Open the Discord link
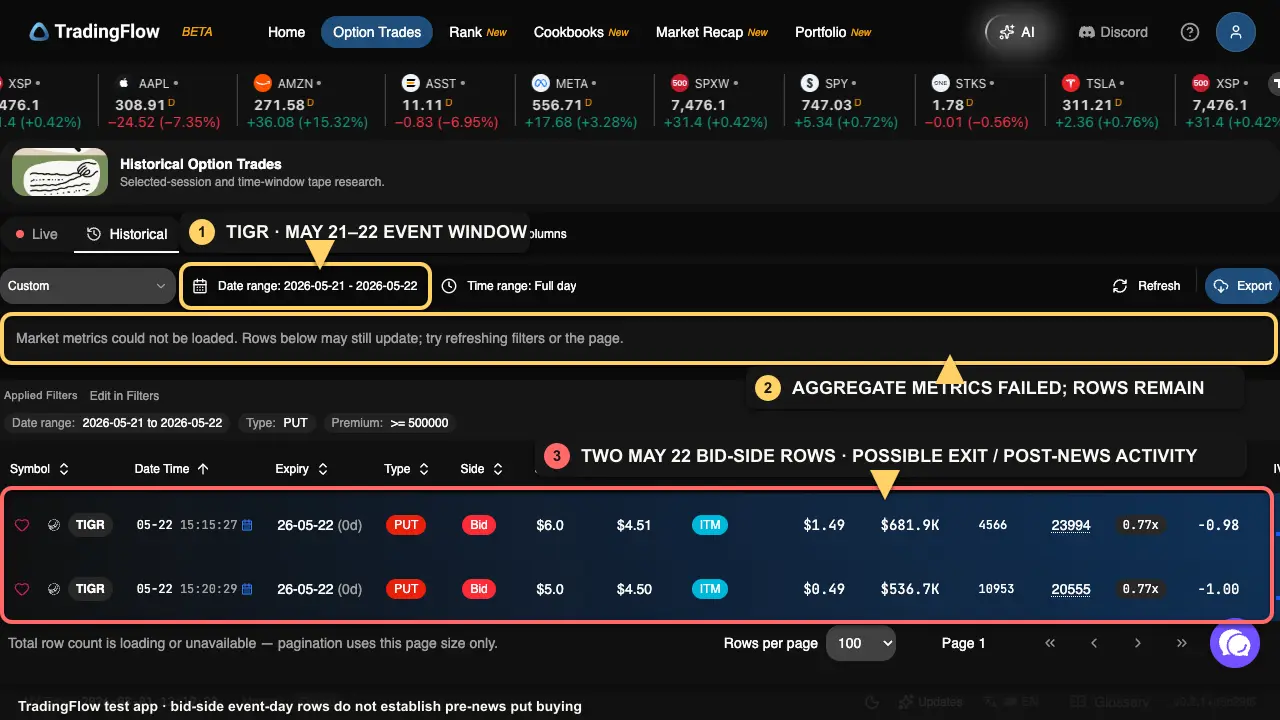Viewport: 1280px width, 720px height. point(1113,32)
